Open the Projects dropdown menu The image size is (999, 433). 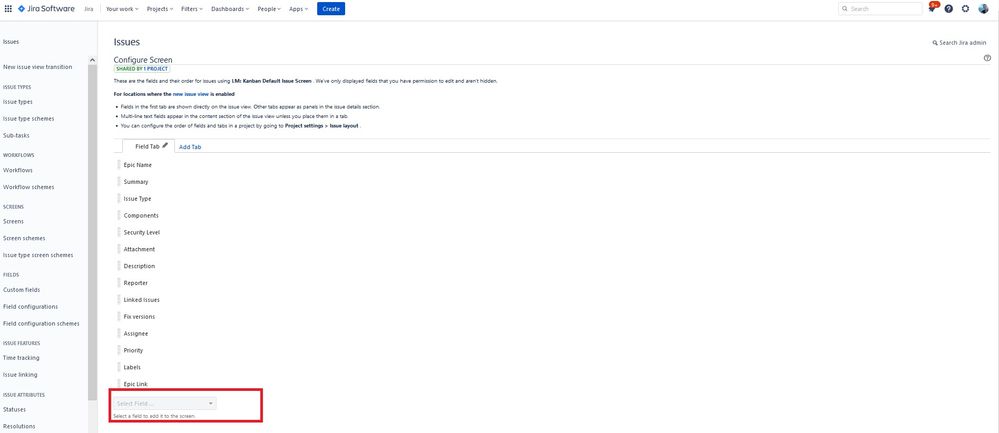pyautogui.click(x=160, y=9)
